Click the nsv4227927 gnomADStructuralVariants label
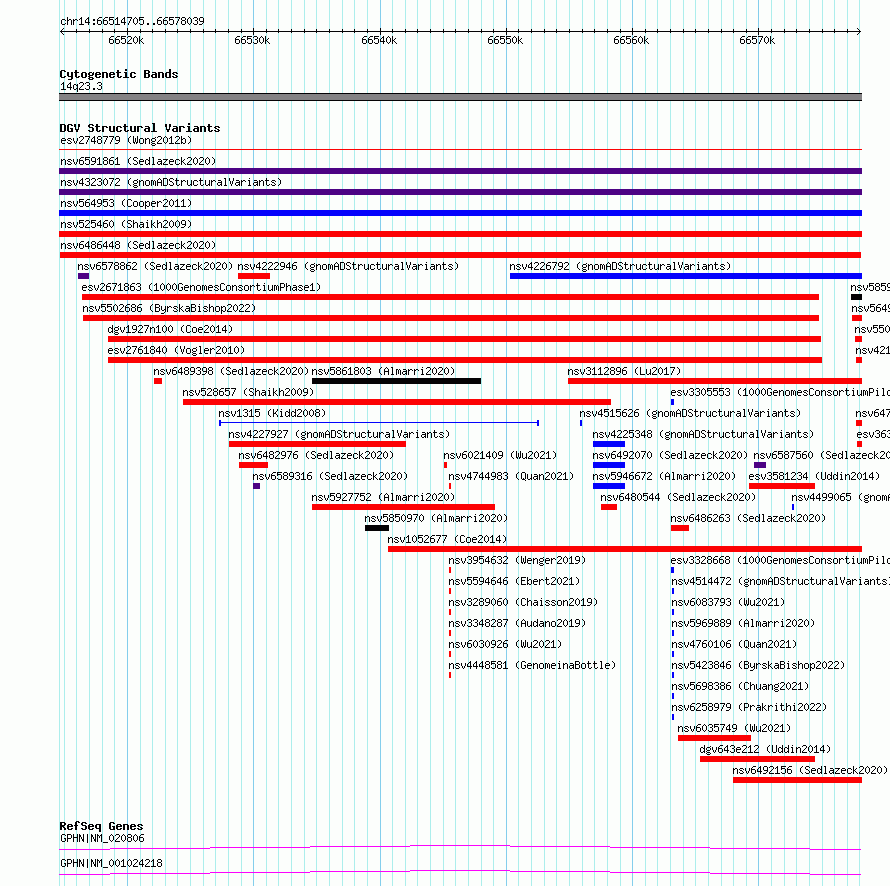Image resolution: width=890 pixels, height=886 pixels. pos(339,434)
